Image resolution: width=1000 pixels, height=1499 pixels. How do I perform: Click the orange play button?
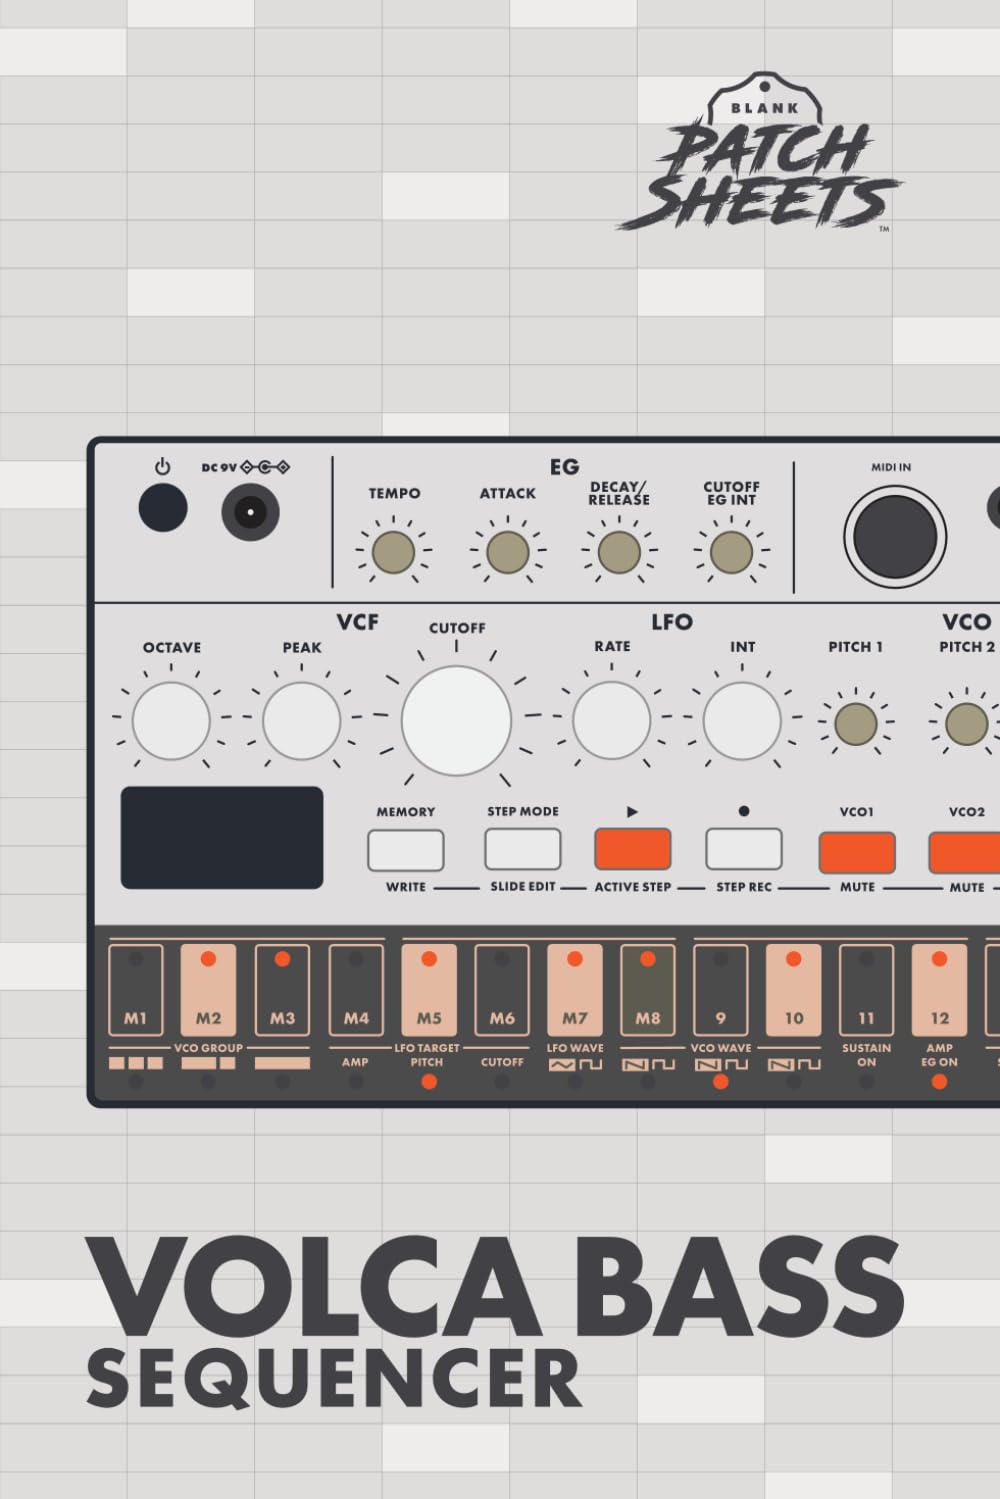633,849
